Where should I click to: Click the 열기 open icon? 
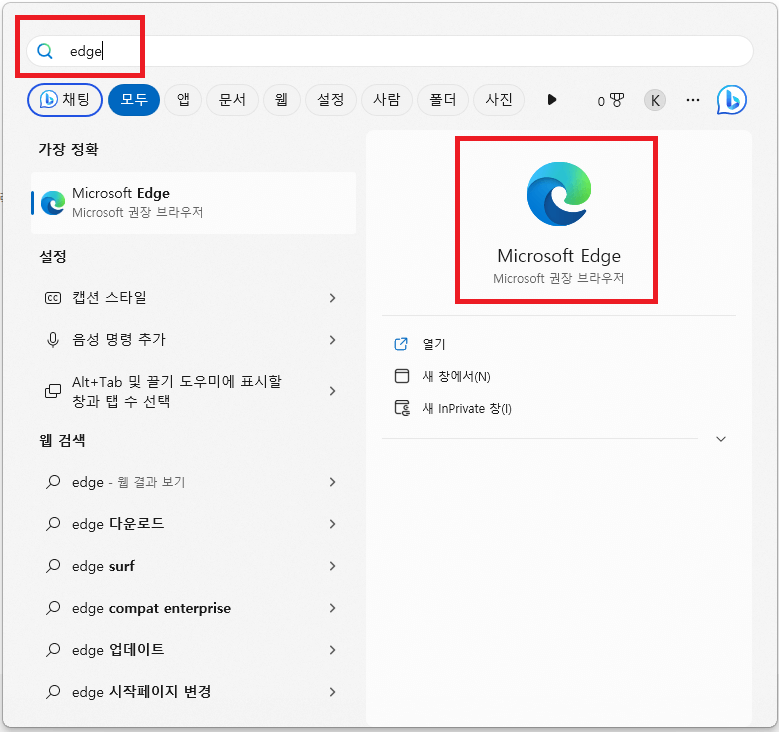pyautogui.click(x=401, y=344)
